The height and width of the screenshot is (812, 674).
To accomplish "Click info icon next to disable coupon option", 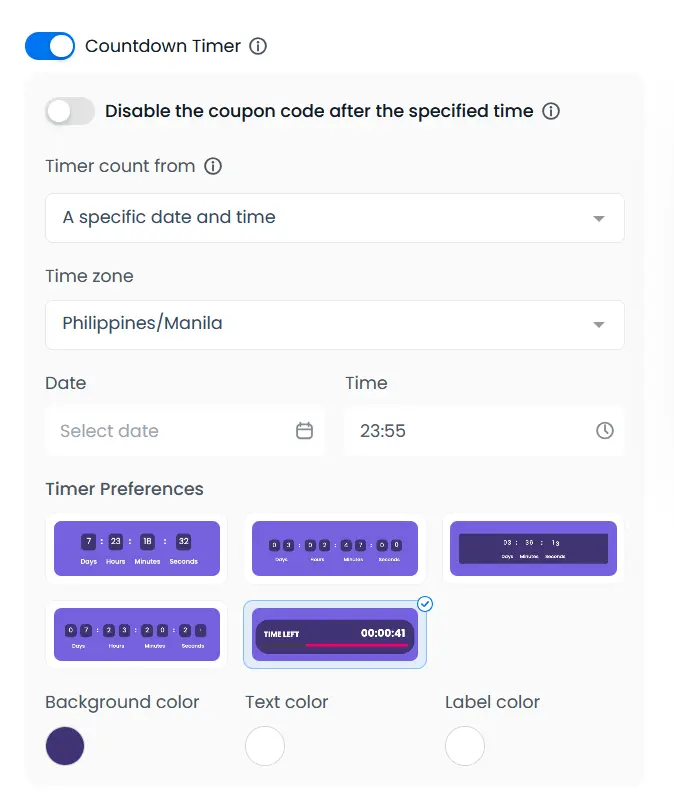I will [x=551, y=111].
